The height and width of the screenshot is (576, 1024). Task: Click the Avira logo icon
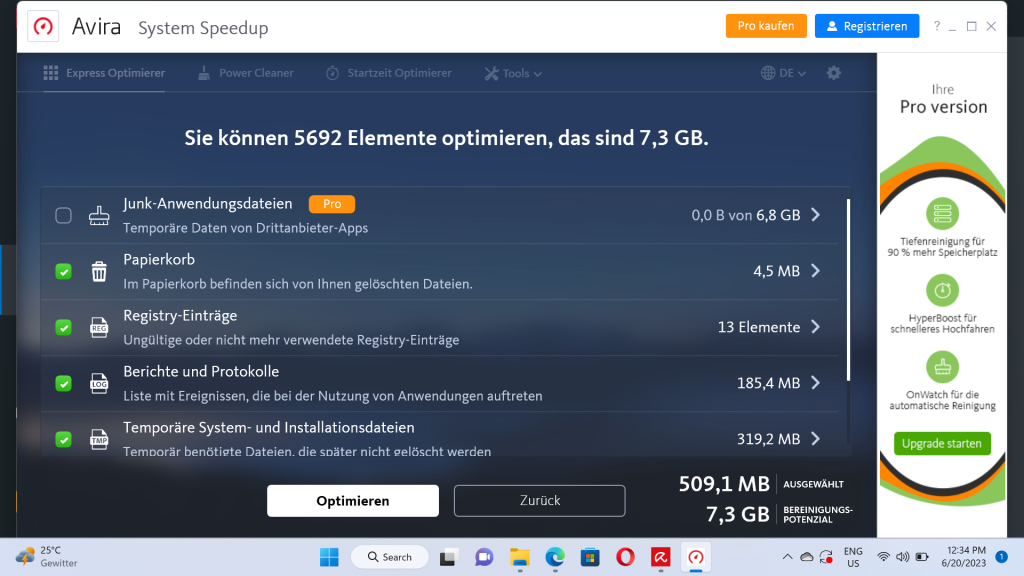coord(43,27)
